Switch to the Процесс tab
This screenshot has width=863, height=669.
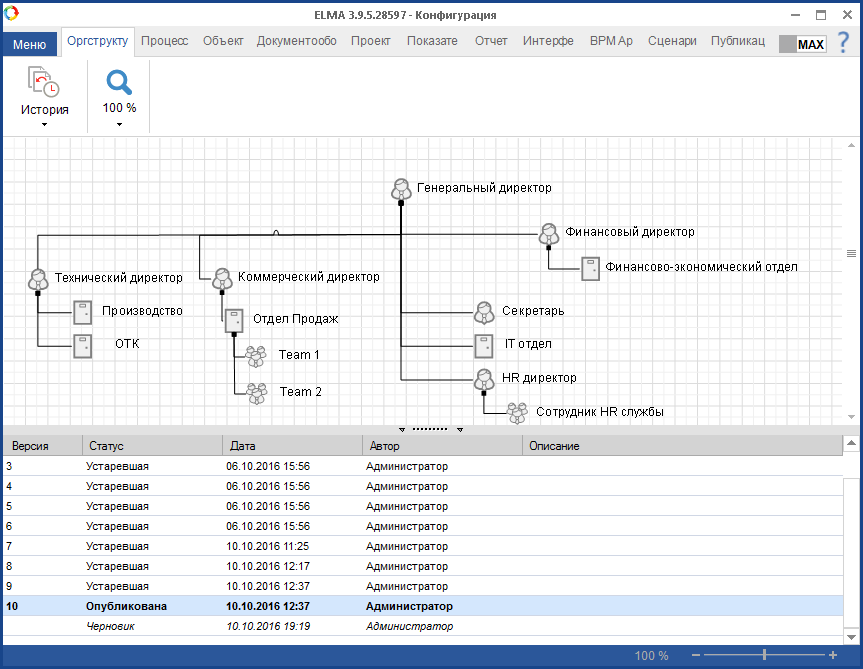pyautogui.click(x=164, y=41)
